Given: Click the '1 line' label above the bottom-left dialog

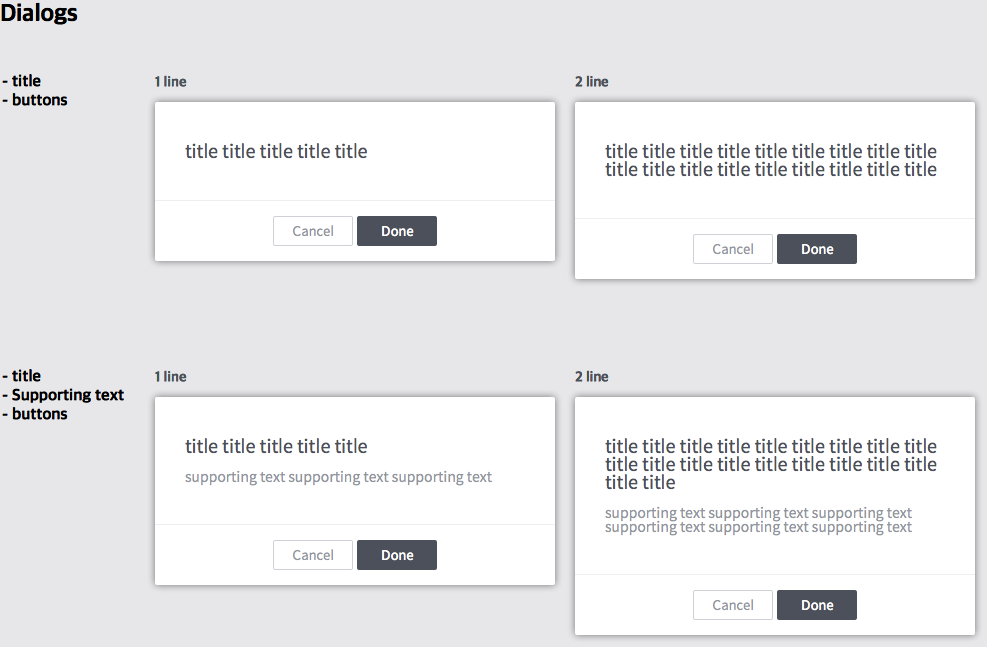Looking at the screenshot, I should click(169, 376).
